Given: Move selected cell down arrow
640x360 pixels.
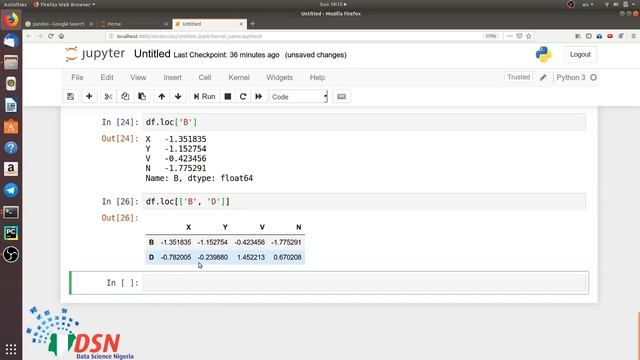Looking at the screenshot, I should [178, 97].
